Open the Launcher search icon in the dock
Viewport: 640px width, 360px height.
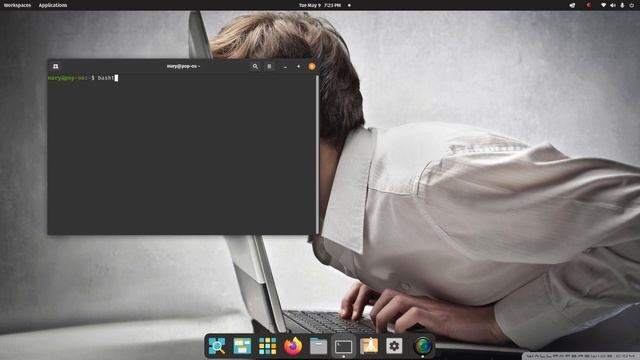point(217,346)
